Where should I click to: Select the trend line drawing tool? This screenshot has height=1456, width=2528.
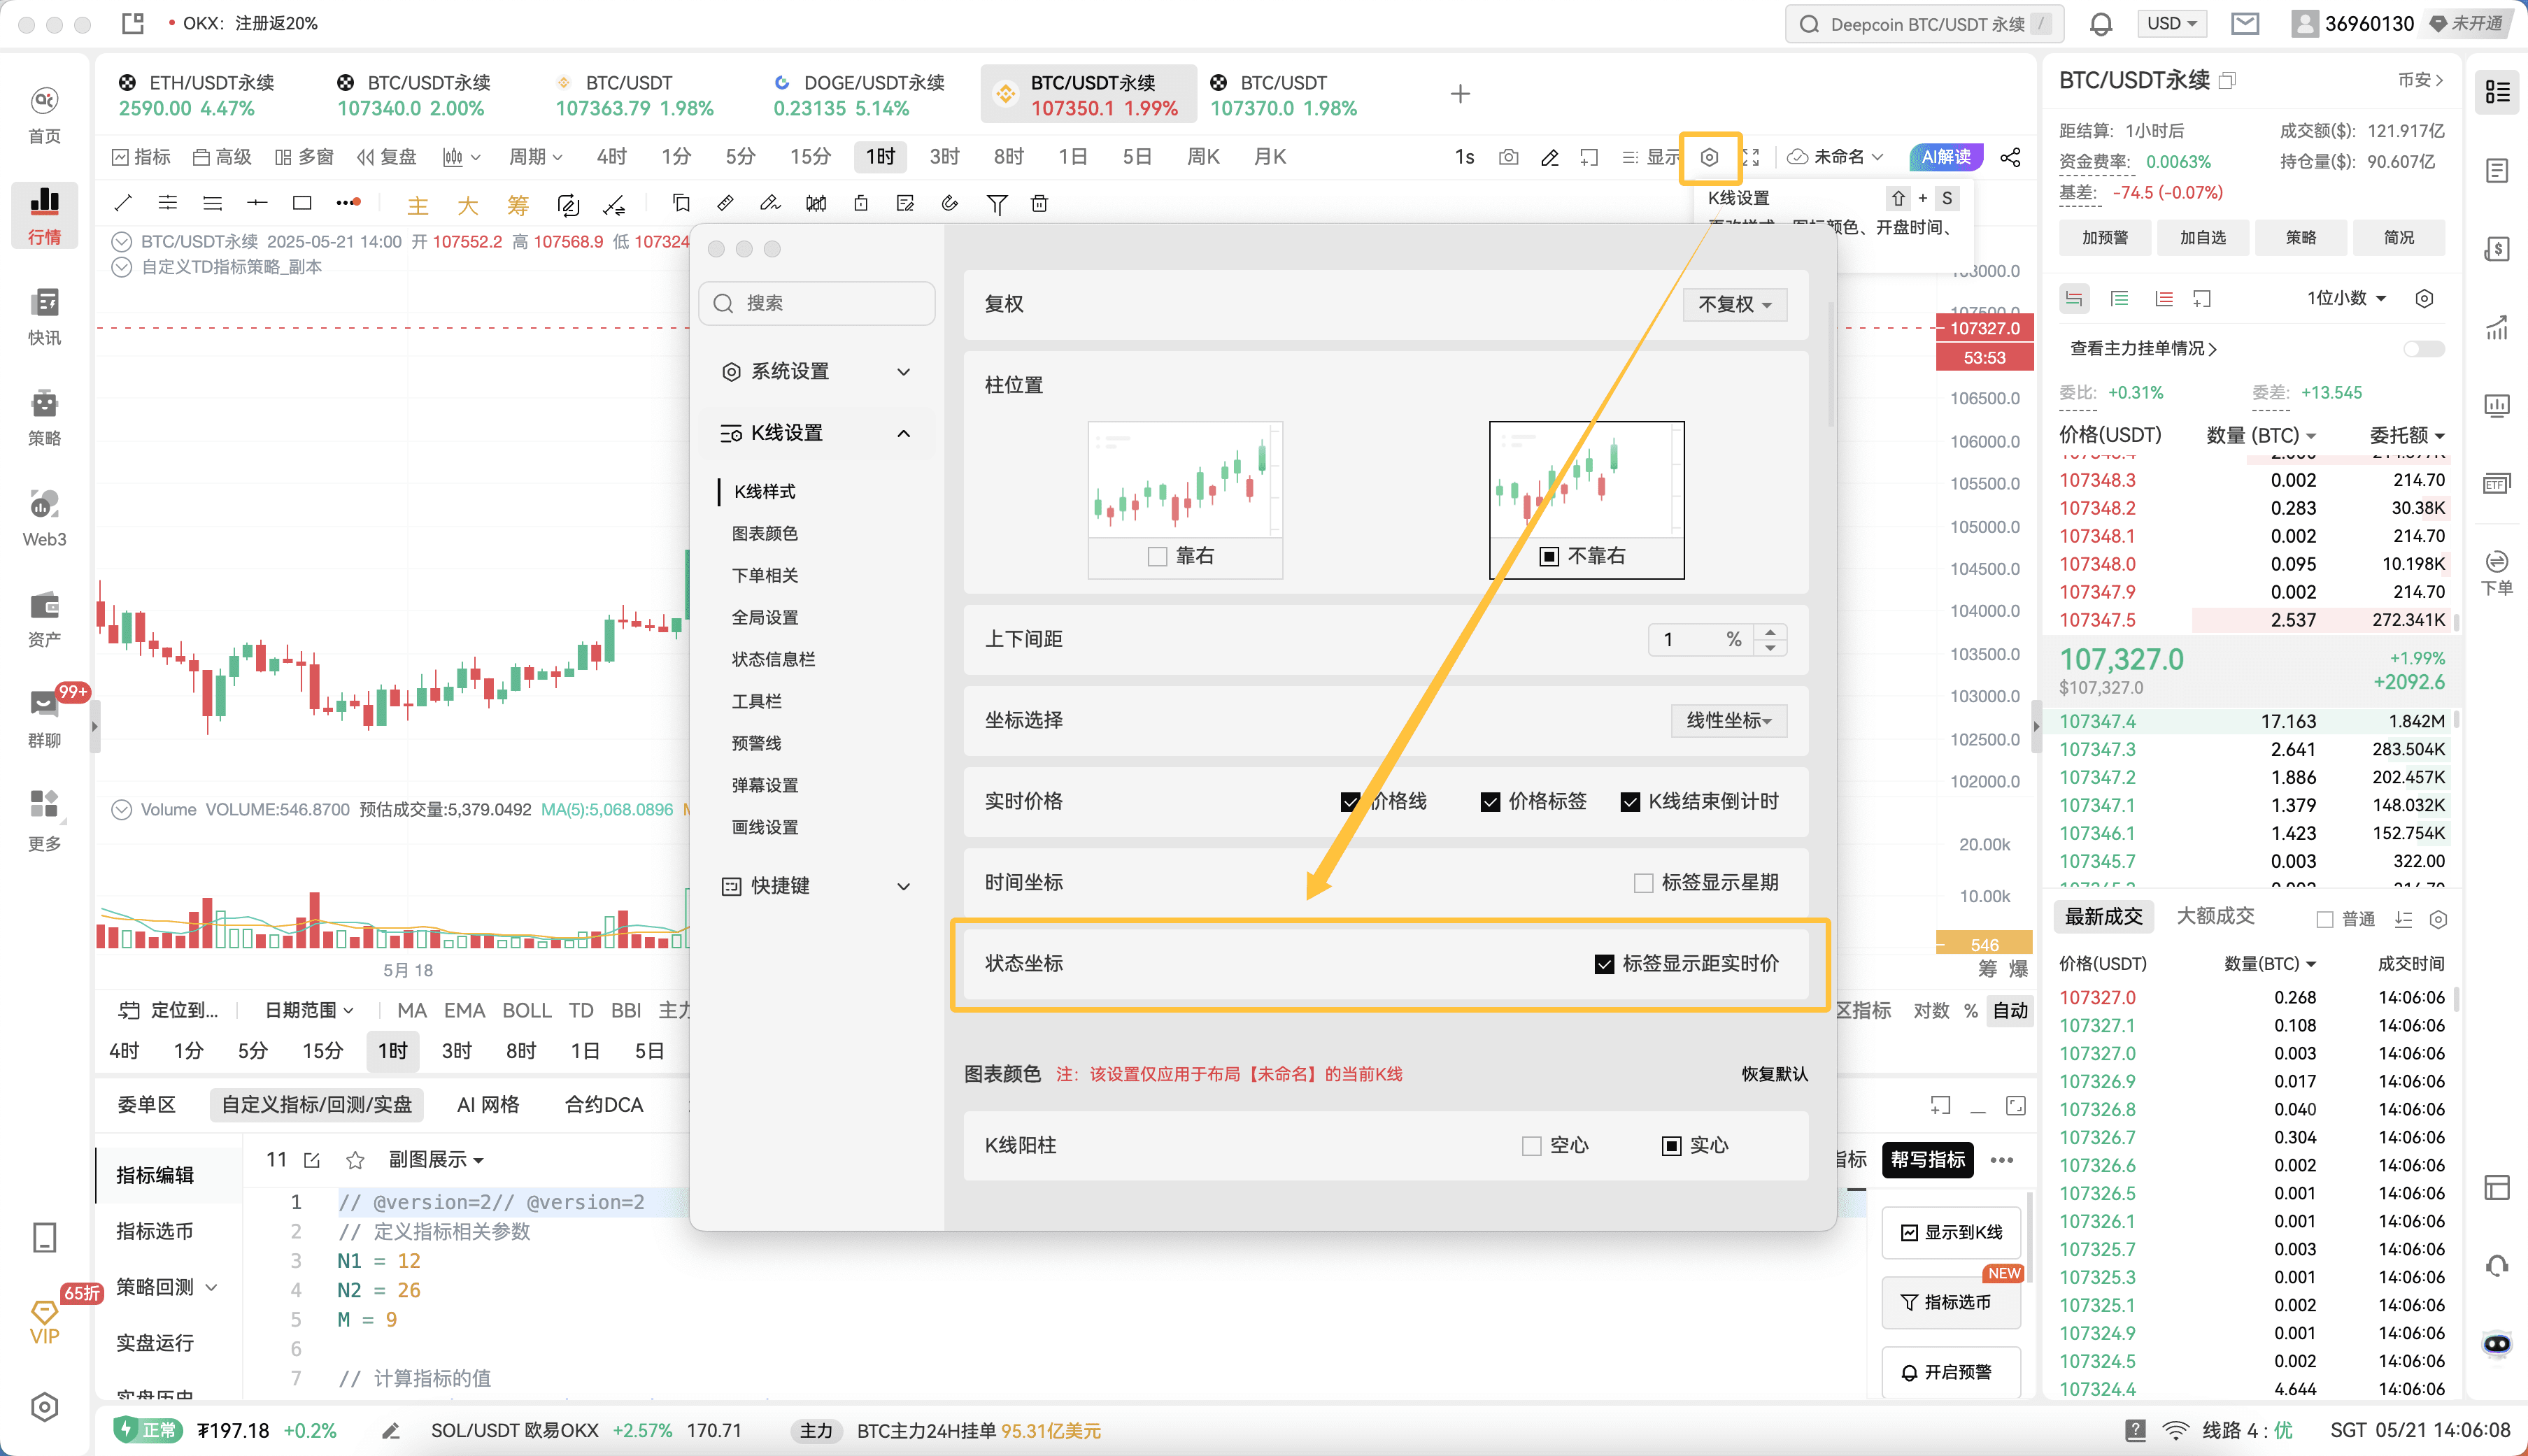coord(123,204)
